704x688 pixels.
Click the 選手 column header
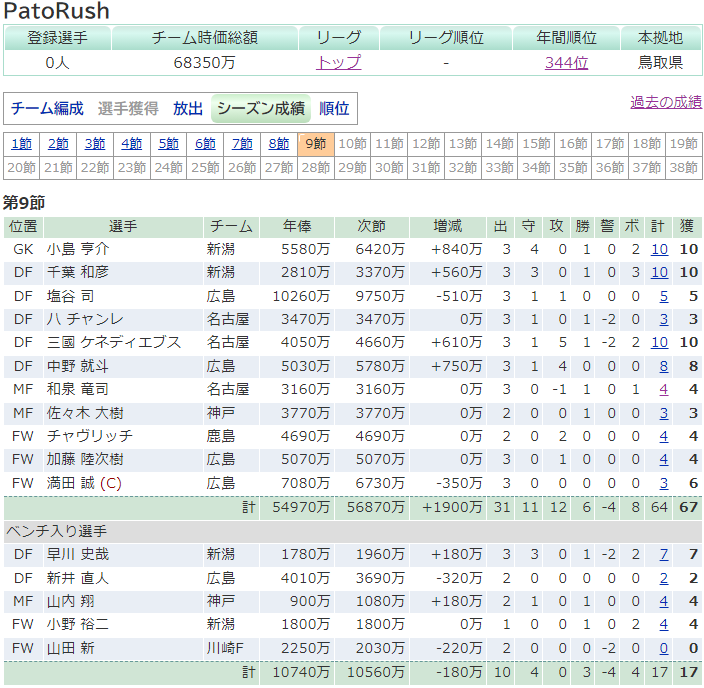(123, 226)
